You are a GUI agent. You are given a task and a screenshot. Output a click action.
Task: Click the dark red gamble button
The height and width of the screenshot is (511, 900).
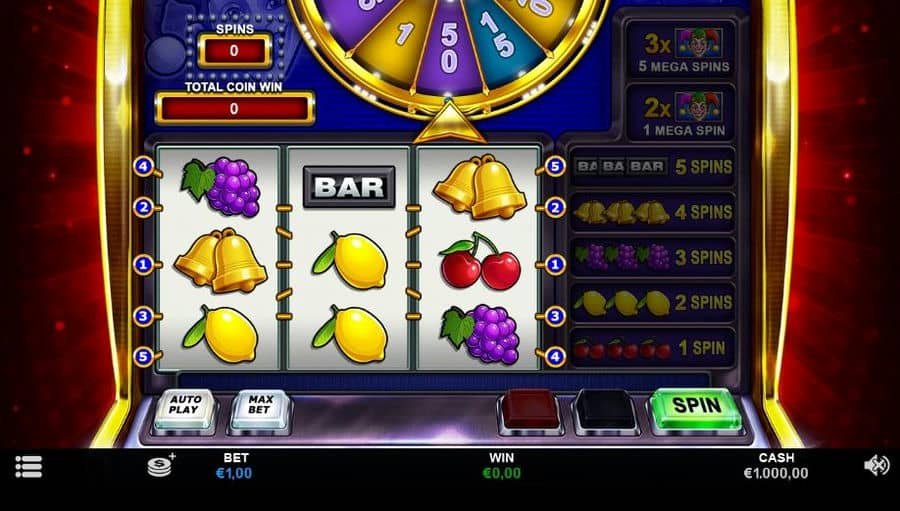(x=530, y=409)
